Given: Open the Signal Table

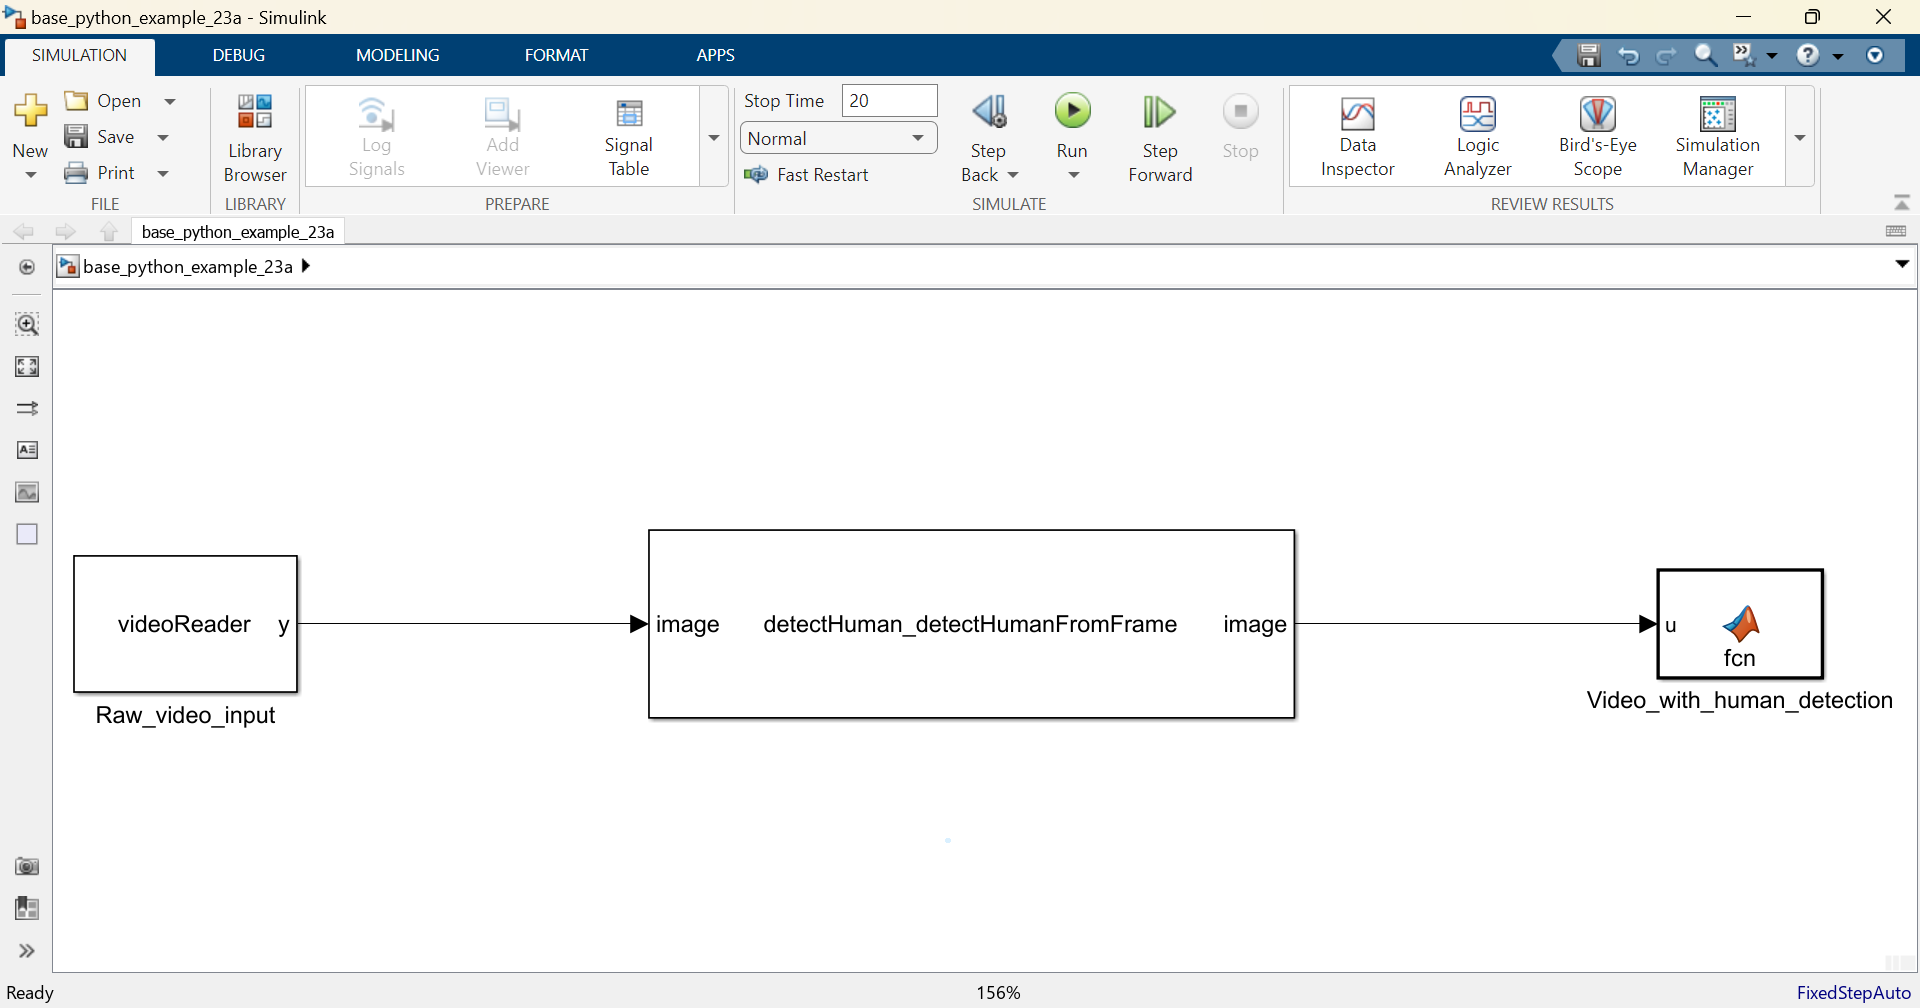Looking at the screenshot, I should [629, 138].
